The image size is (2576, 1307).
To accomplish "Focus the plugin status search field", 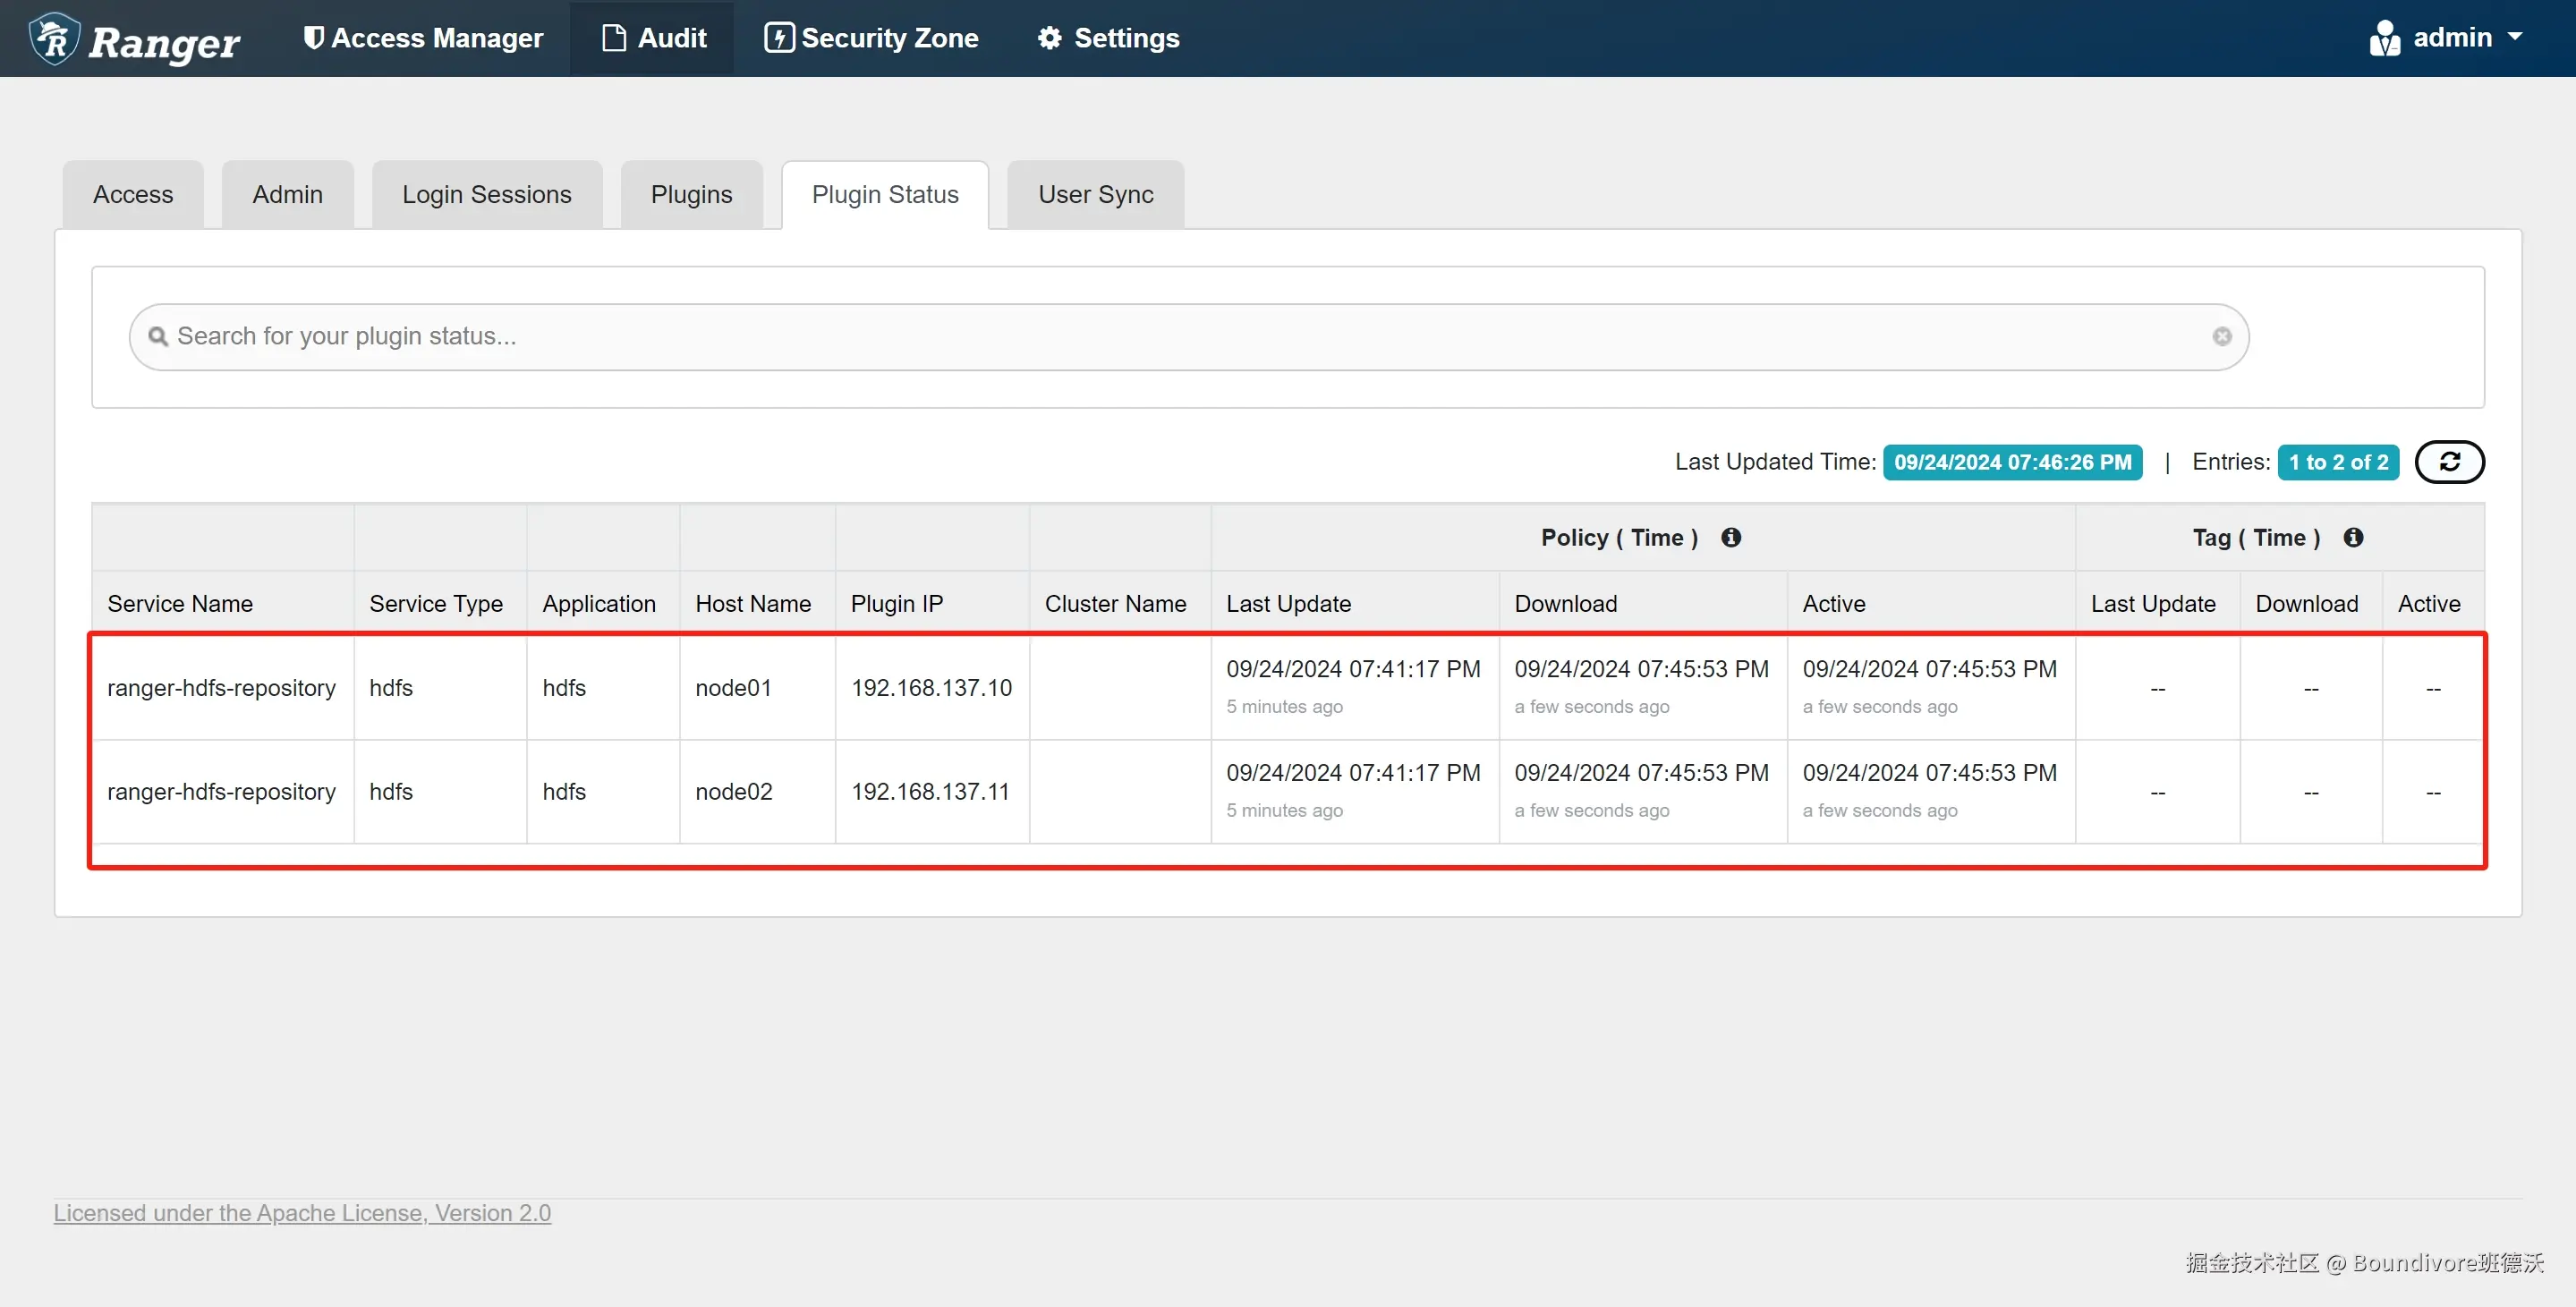I will (1188, 336).
